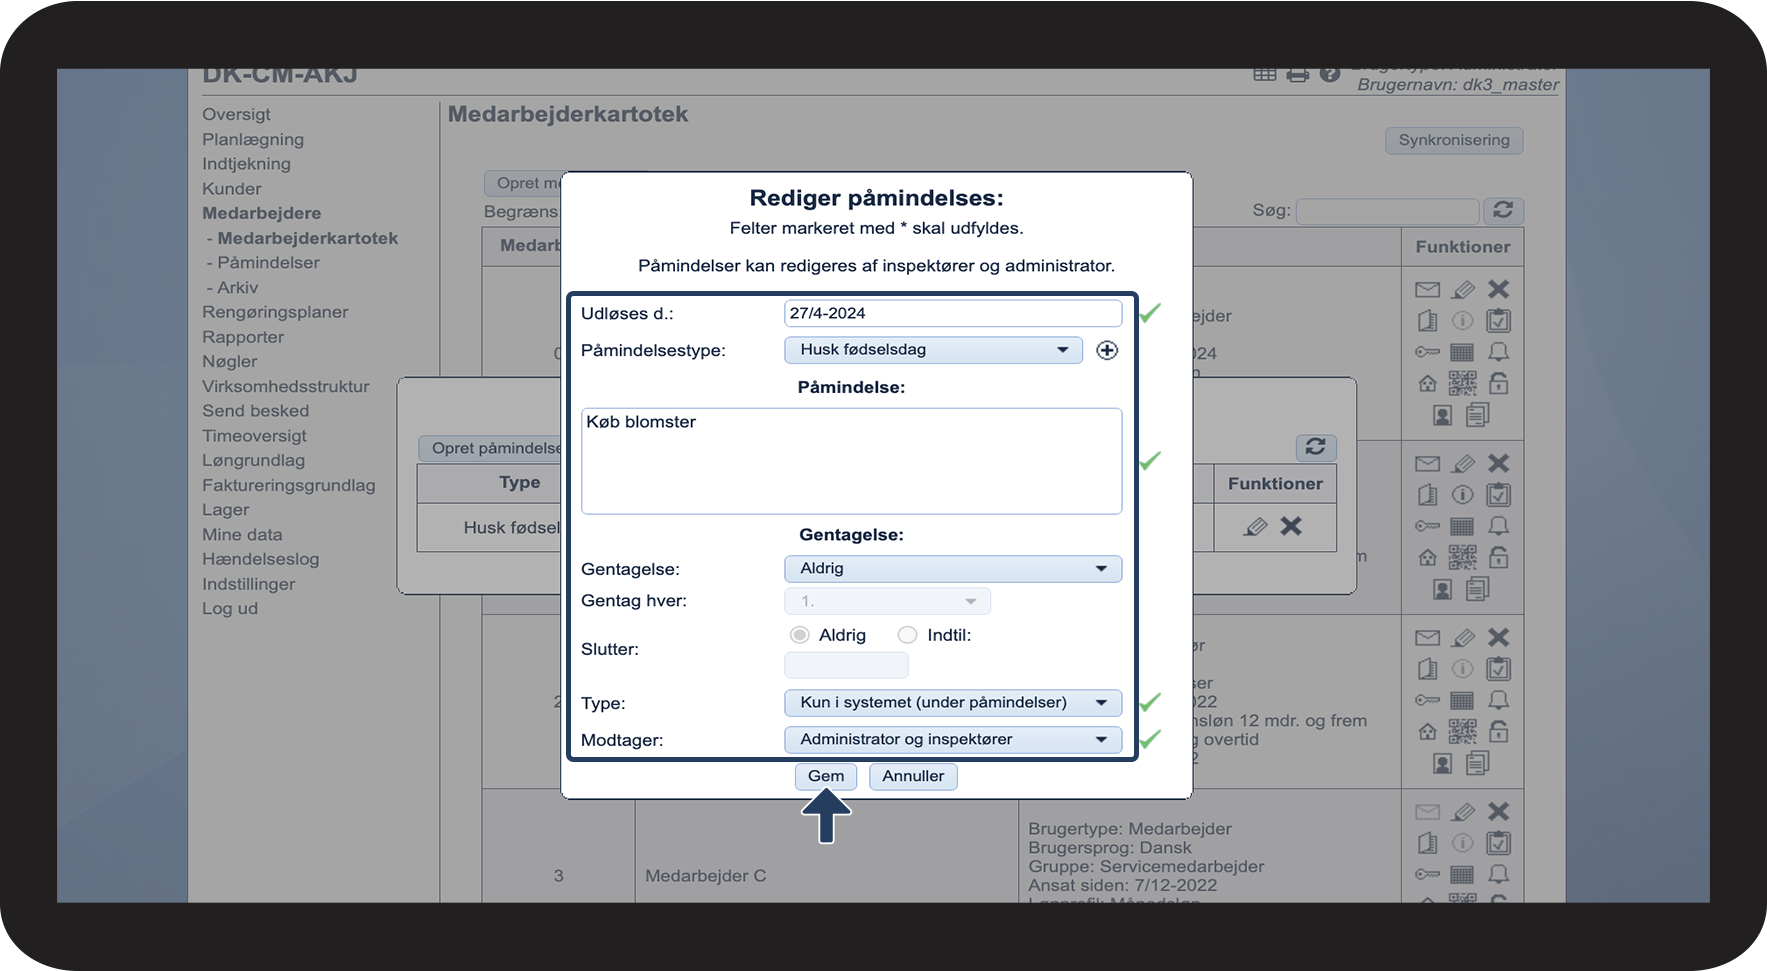Click the plus icon beside Påmindelsestype
The image size is (1767, 971).
tap(1106, 350)
